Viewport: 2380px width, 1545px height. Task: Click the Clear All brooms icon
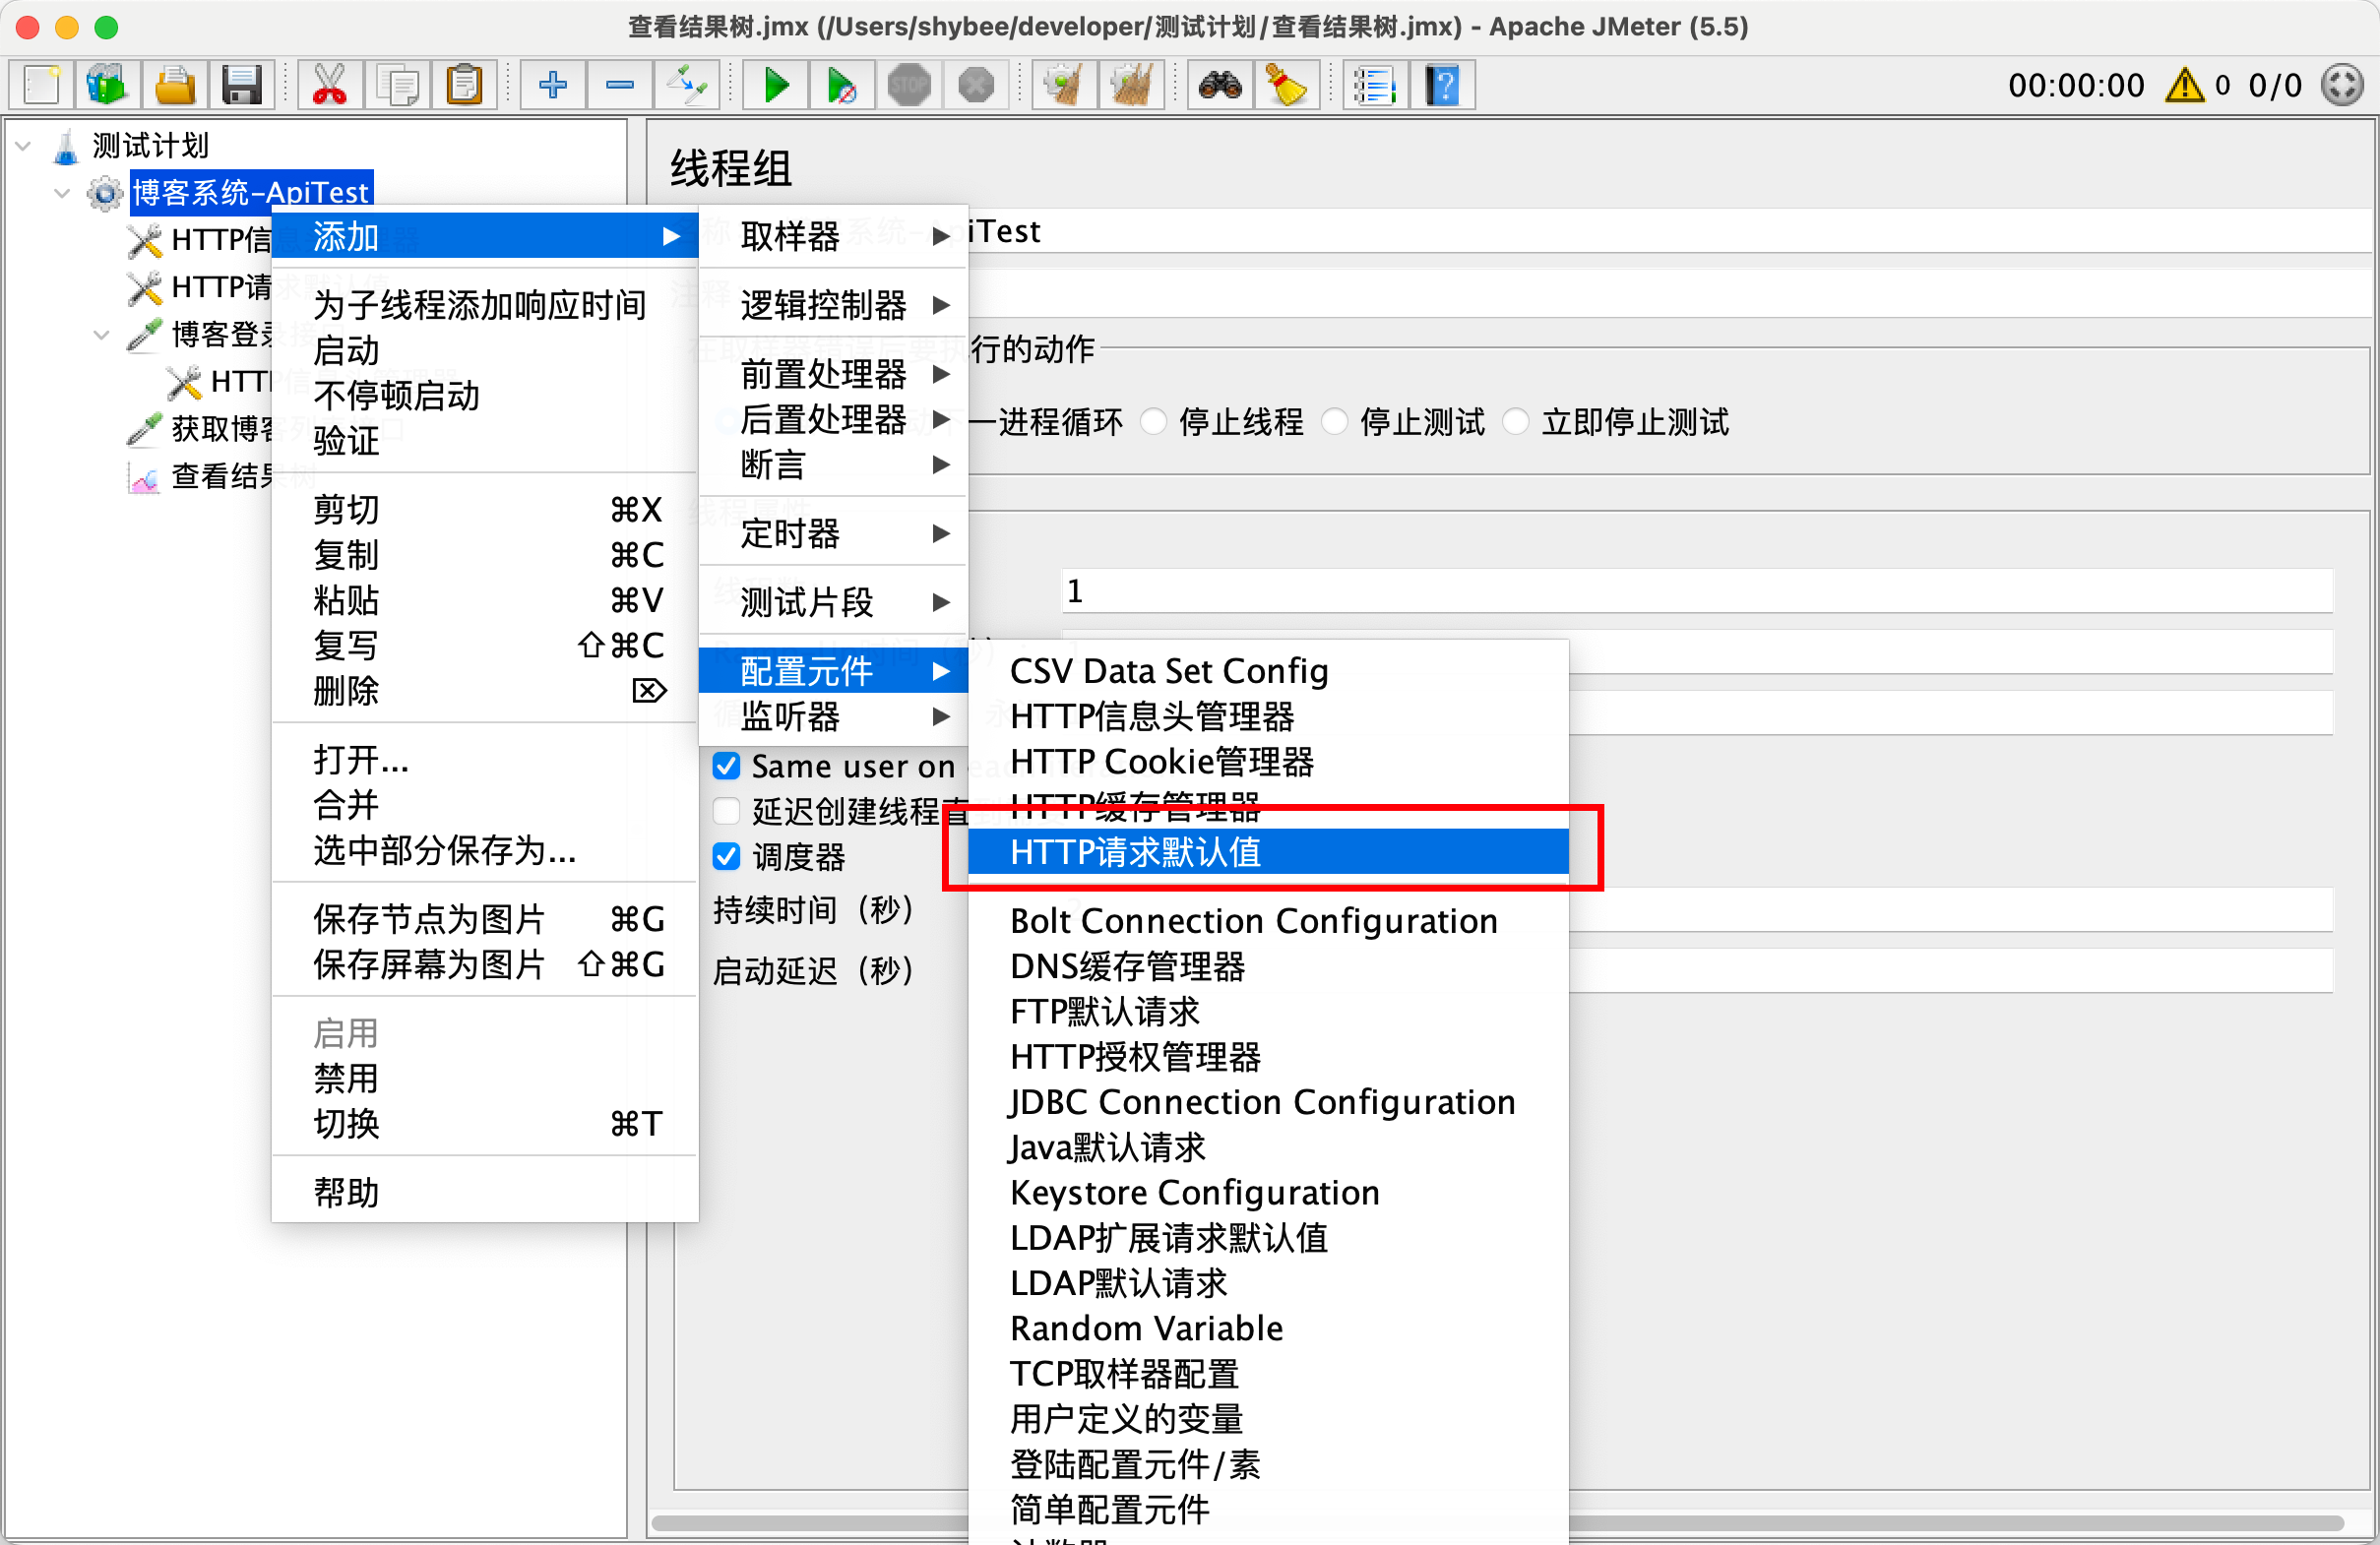[1131, 86]
